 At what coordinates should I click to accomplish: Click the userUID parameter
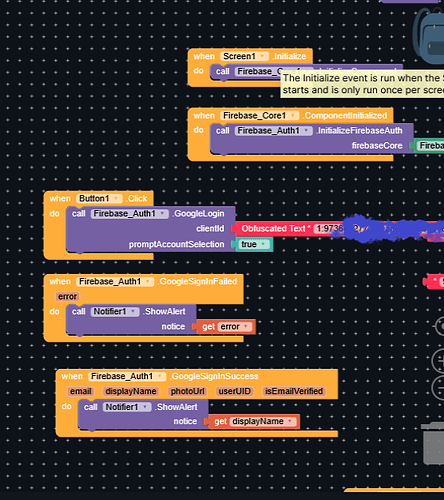pyautogui.click(x=234, y=391)
